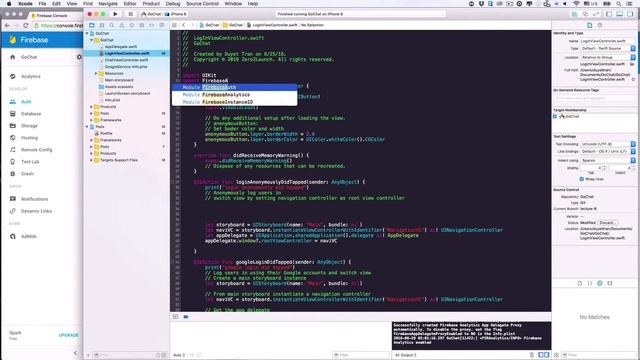Image resolution: width=640 pixels, height=360 pixels.
Task: Open the Text Encoding dropdown
Action: coord(608,144)
